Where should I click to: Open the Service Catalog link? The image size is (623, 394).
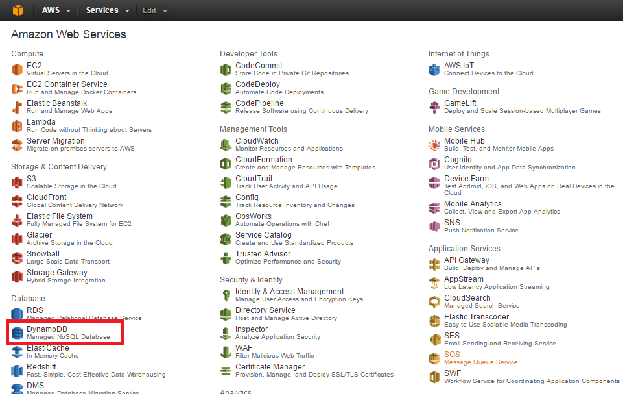(263, 235)
